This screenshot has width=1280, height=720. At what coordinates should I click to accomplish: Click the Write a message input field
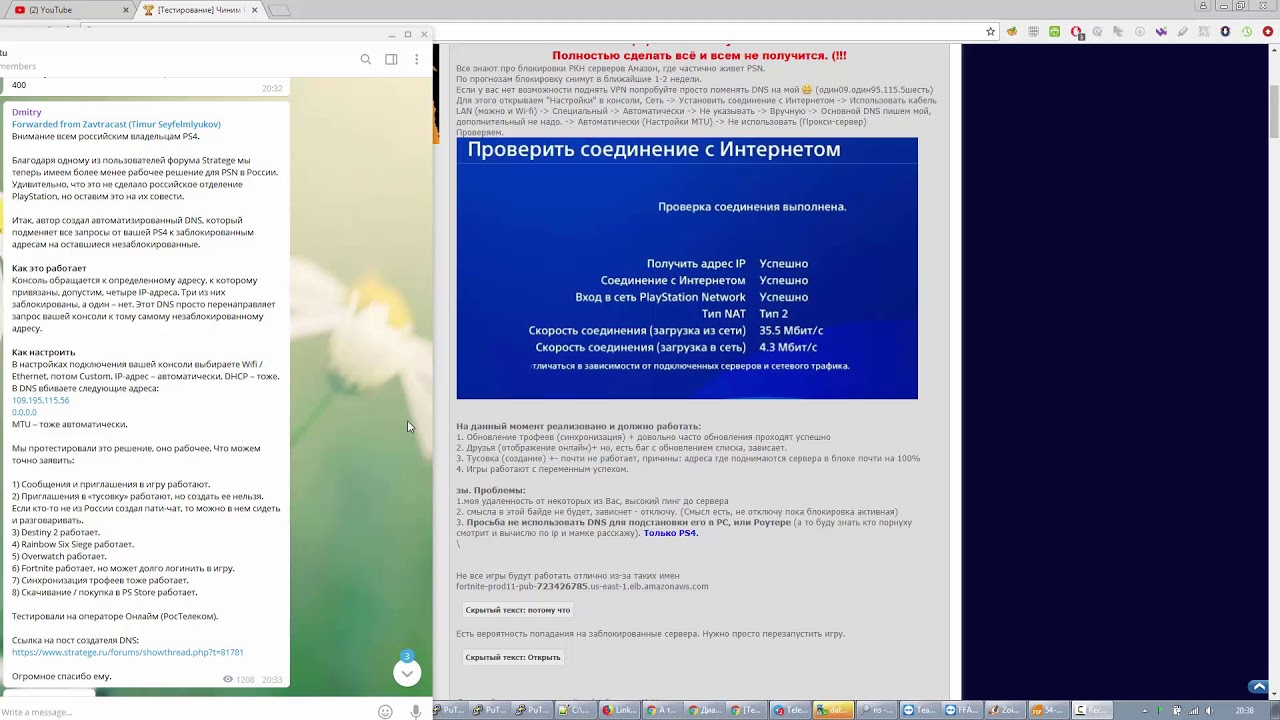(185, 712)
